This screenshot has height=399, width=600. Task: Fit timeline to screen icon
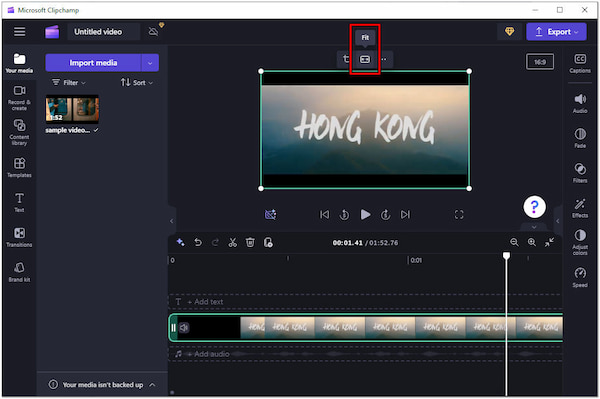[x=549, y=242]
